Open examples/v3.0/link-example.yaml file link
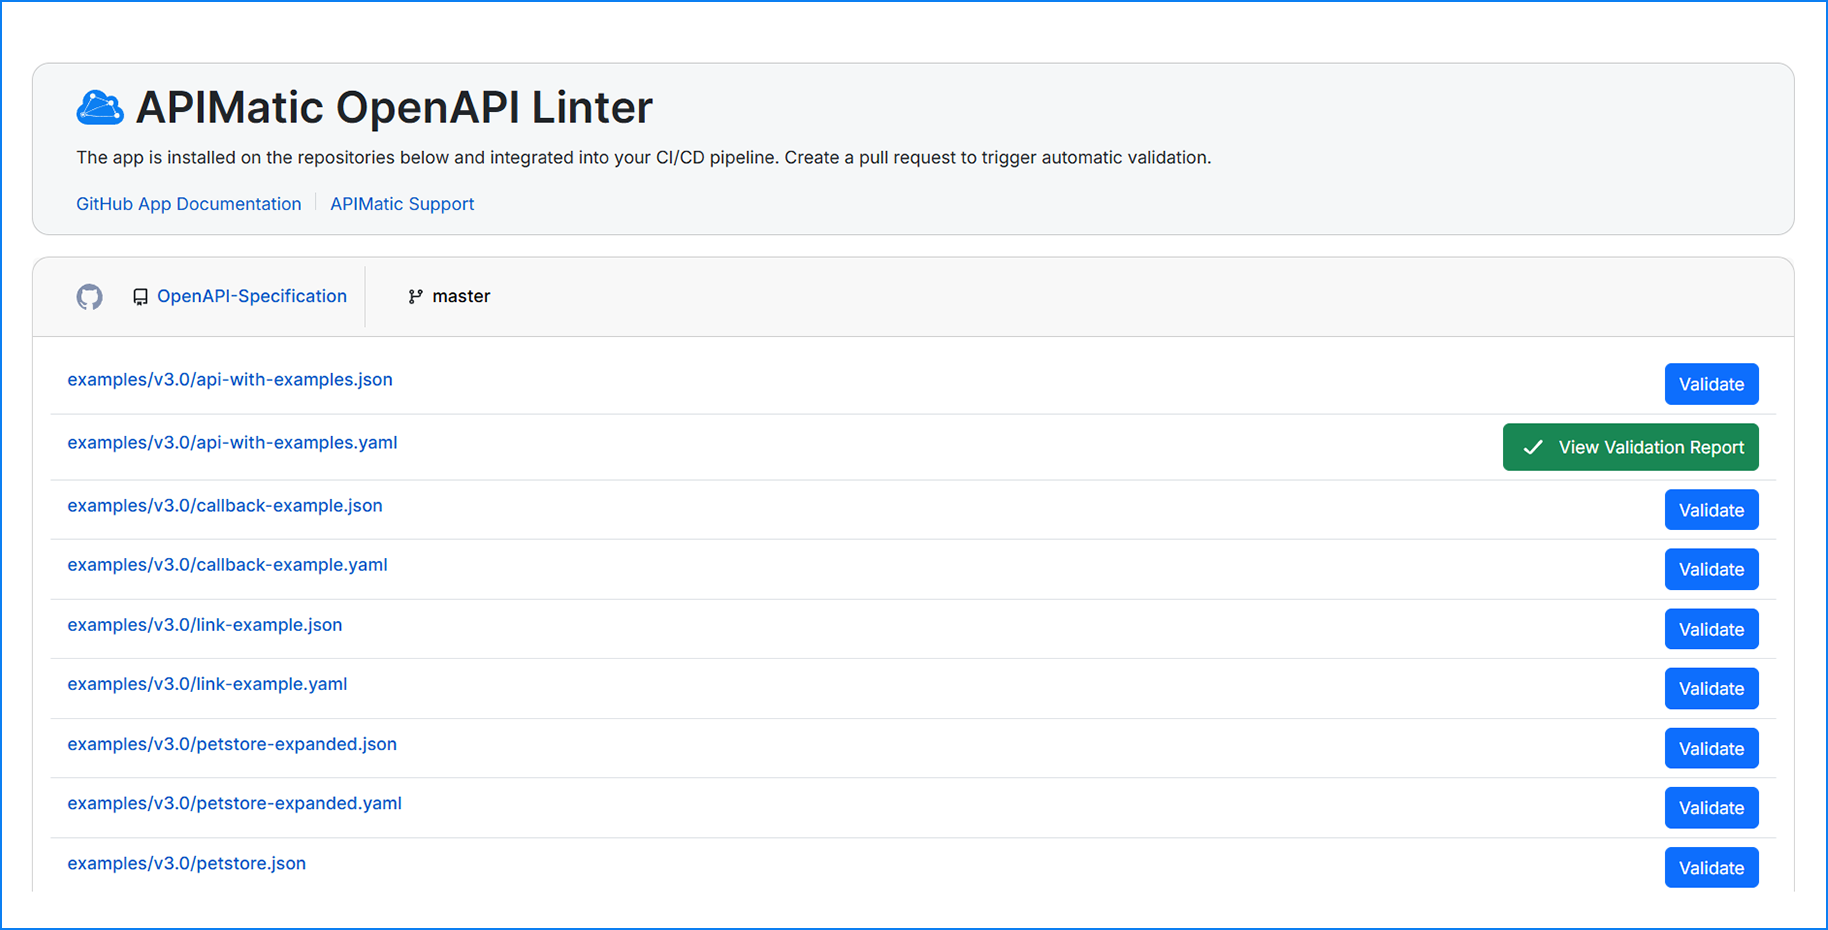 pos(207,683)
